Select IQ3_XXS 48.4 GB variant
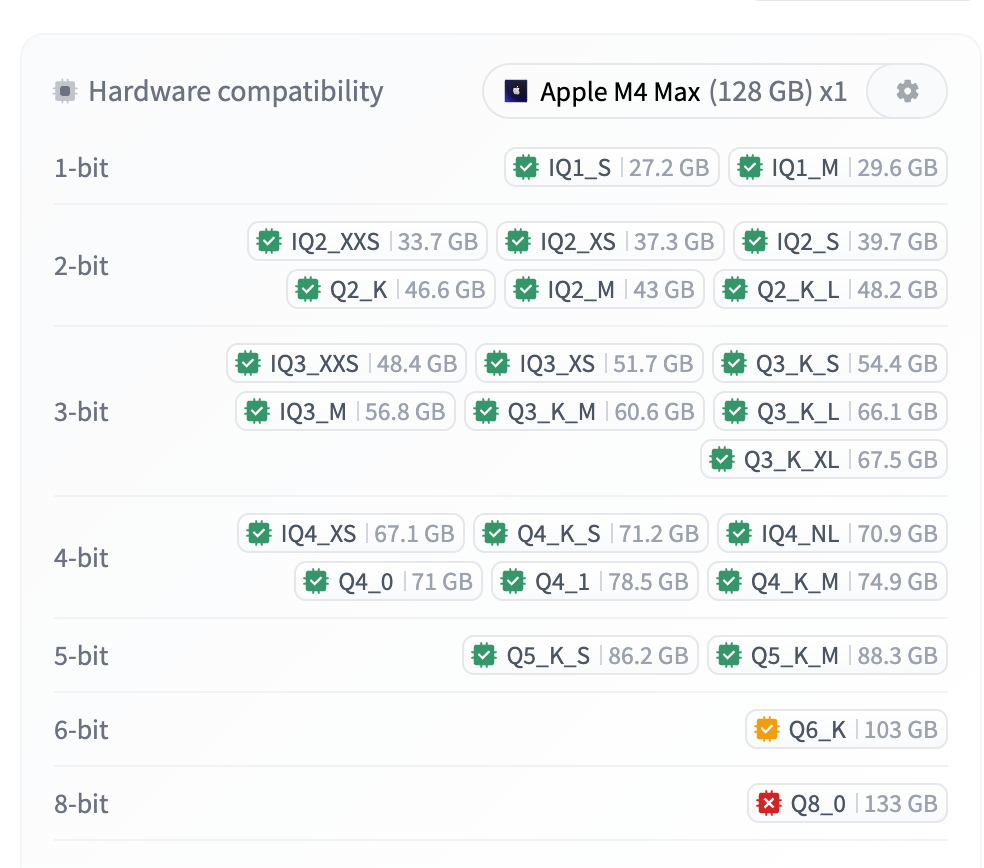984x868 pixels. [x=346, y=363]
